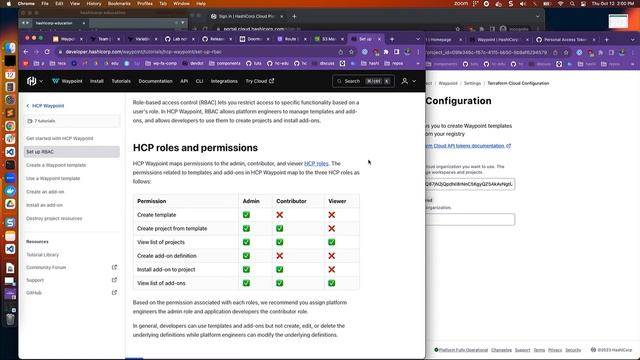
Task: Click the HashiCorp logo in the site header
Action: 31,81
